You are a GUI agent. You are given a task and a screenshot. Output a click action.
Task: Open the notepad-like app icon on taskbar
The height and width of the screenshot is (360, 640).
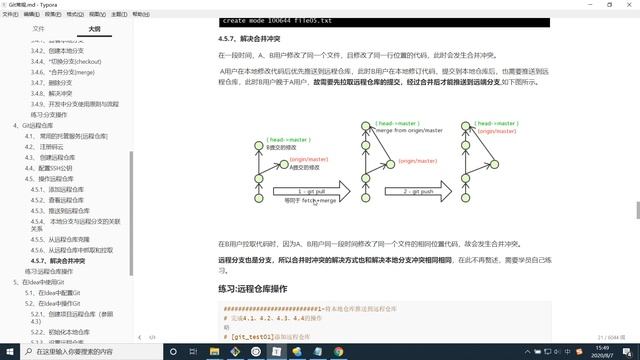318,351
